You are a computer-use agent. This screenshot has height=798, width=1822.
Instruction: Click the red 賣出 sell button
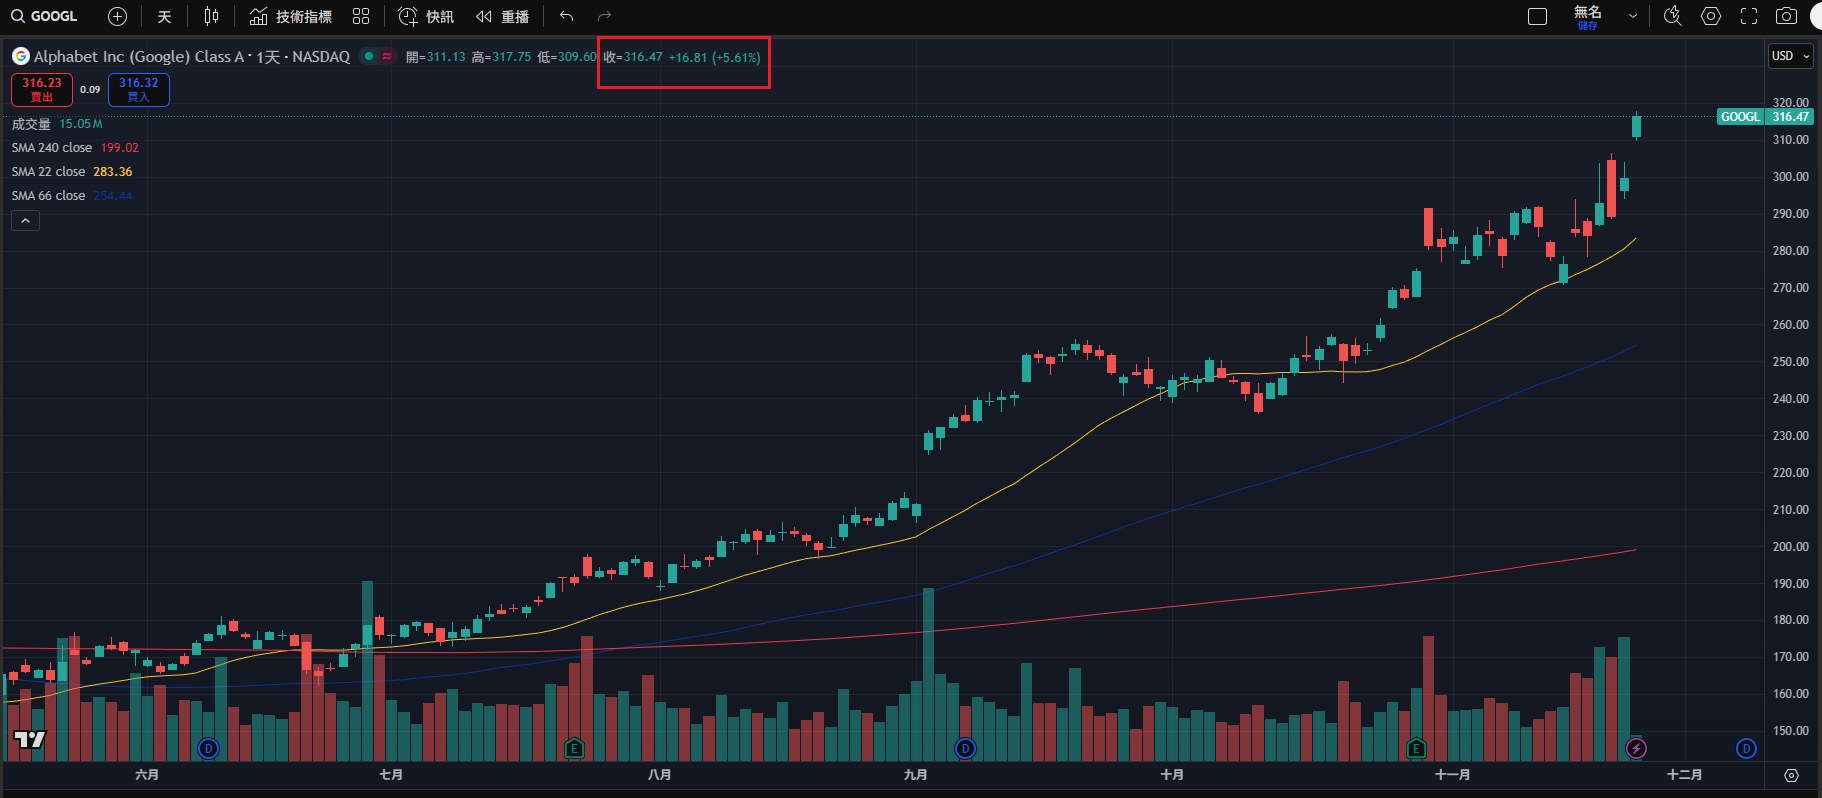[42, 89]
